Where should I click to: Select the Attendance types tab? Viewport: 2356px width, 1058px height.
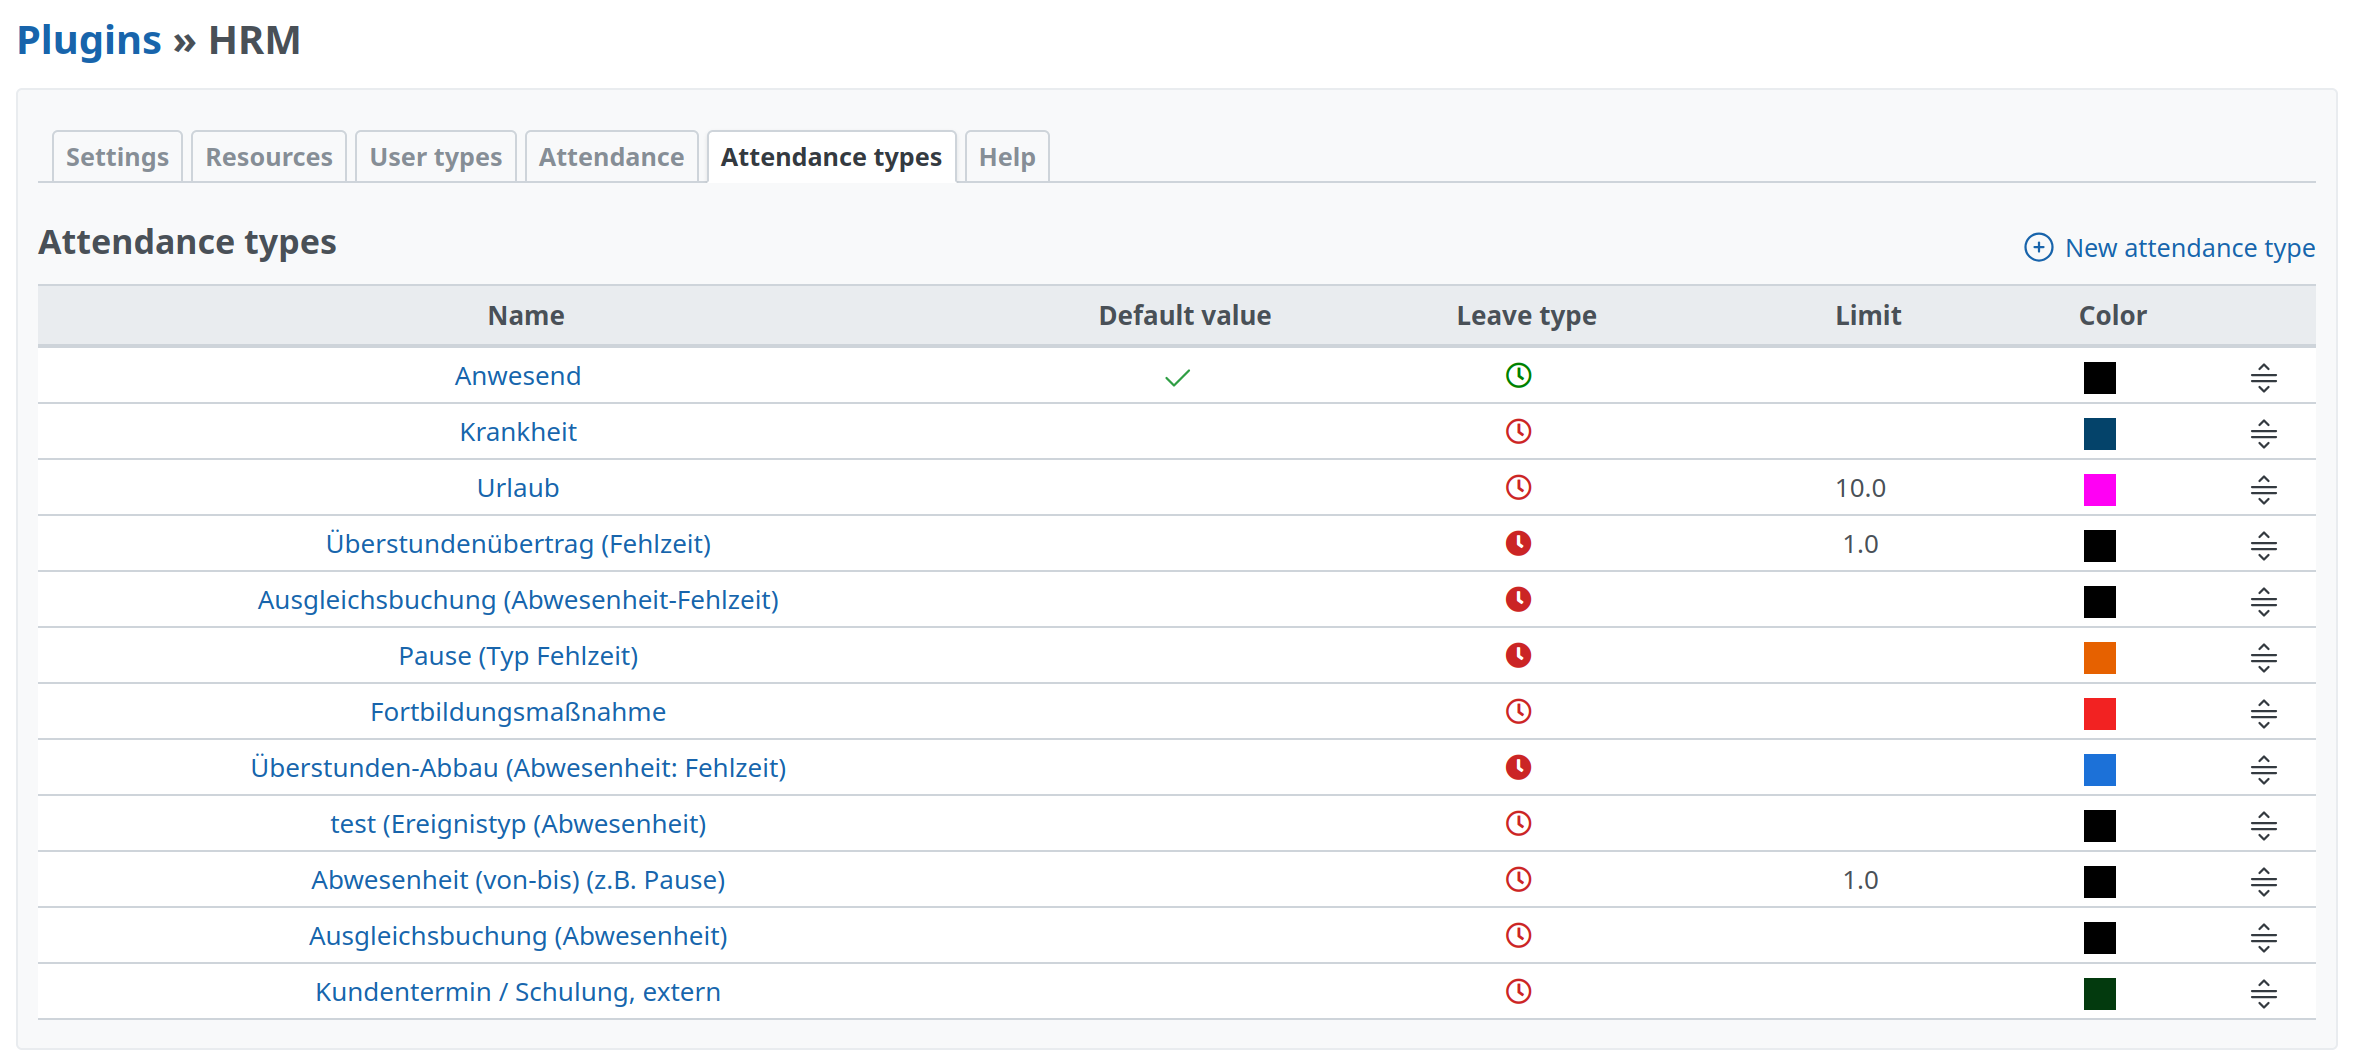click(x=831, y=157)
